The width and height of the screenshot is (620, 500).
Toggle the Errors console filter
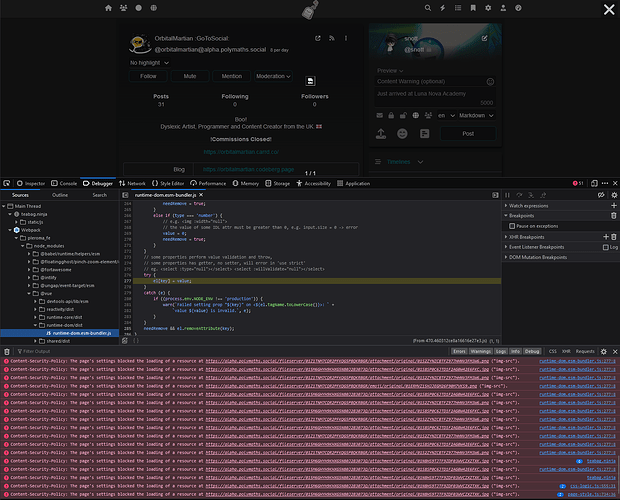point(459,351)
